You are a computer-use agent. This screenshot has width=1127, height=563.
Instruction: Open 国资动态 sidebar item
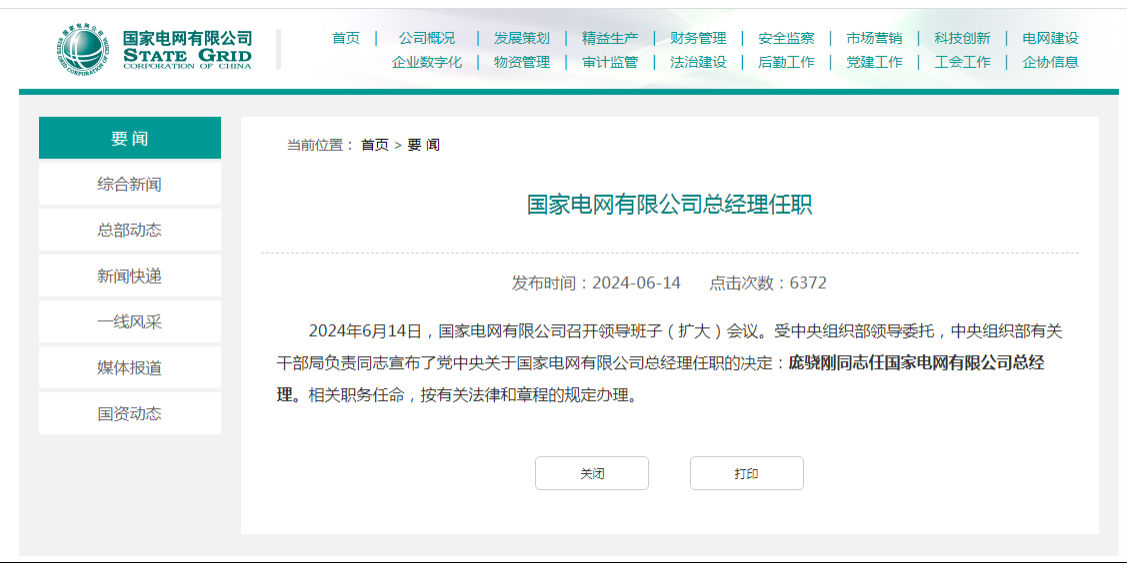(130, 413)
